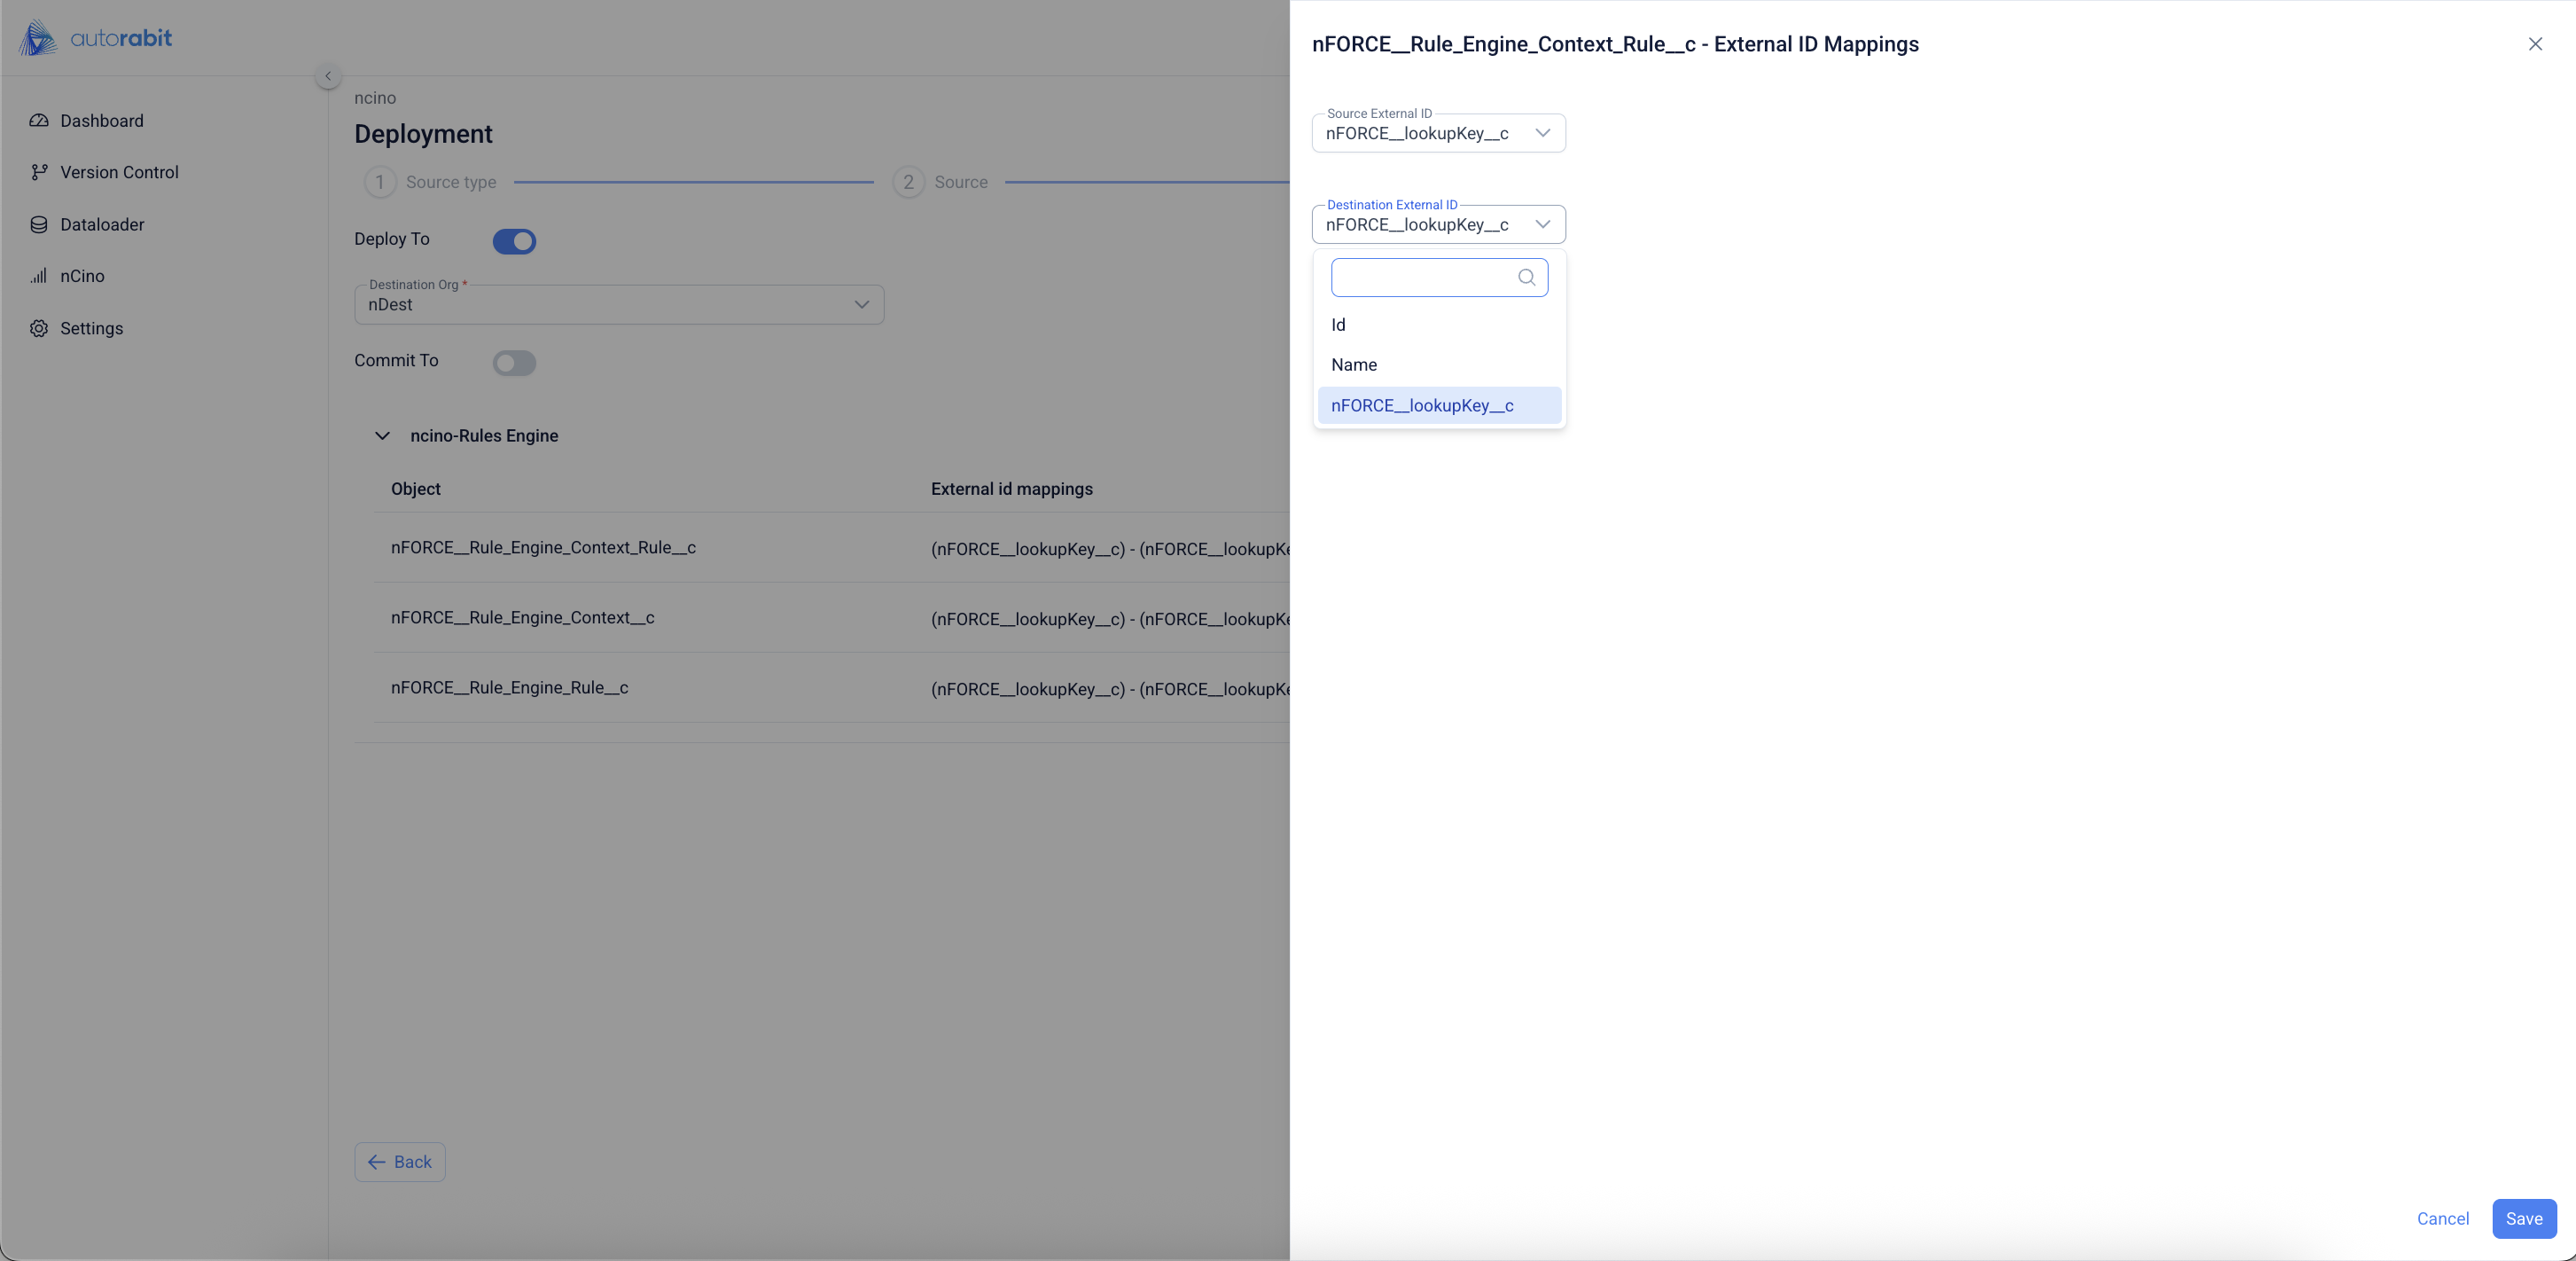2576x1261 pixels.
Task: Collapse the ncino-Rules Engine section
Action: tap(382, 436)
